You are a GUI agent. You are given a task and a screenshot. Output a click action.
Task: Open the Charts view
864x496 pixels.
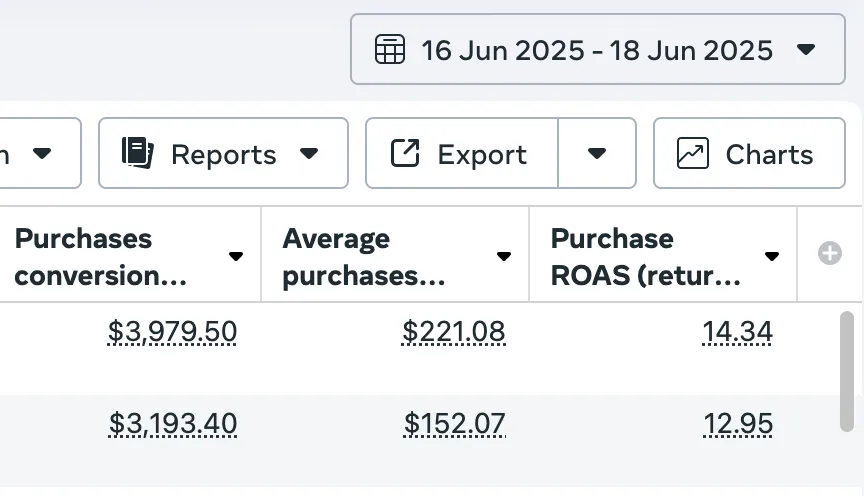tap(749, 153)
